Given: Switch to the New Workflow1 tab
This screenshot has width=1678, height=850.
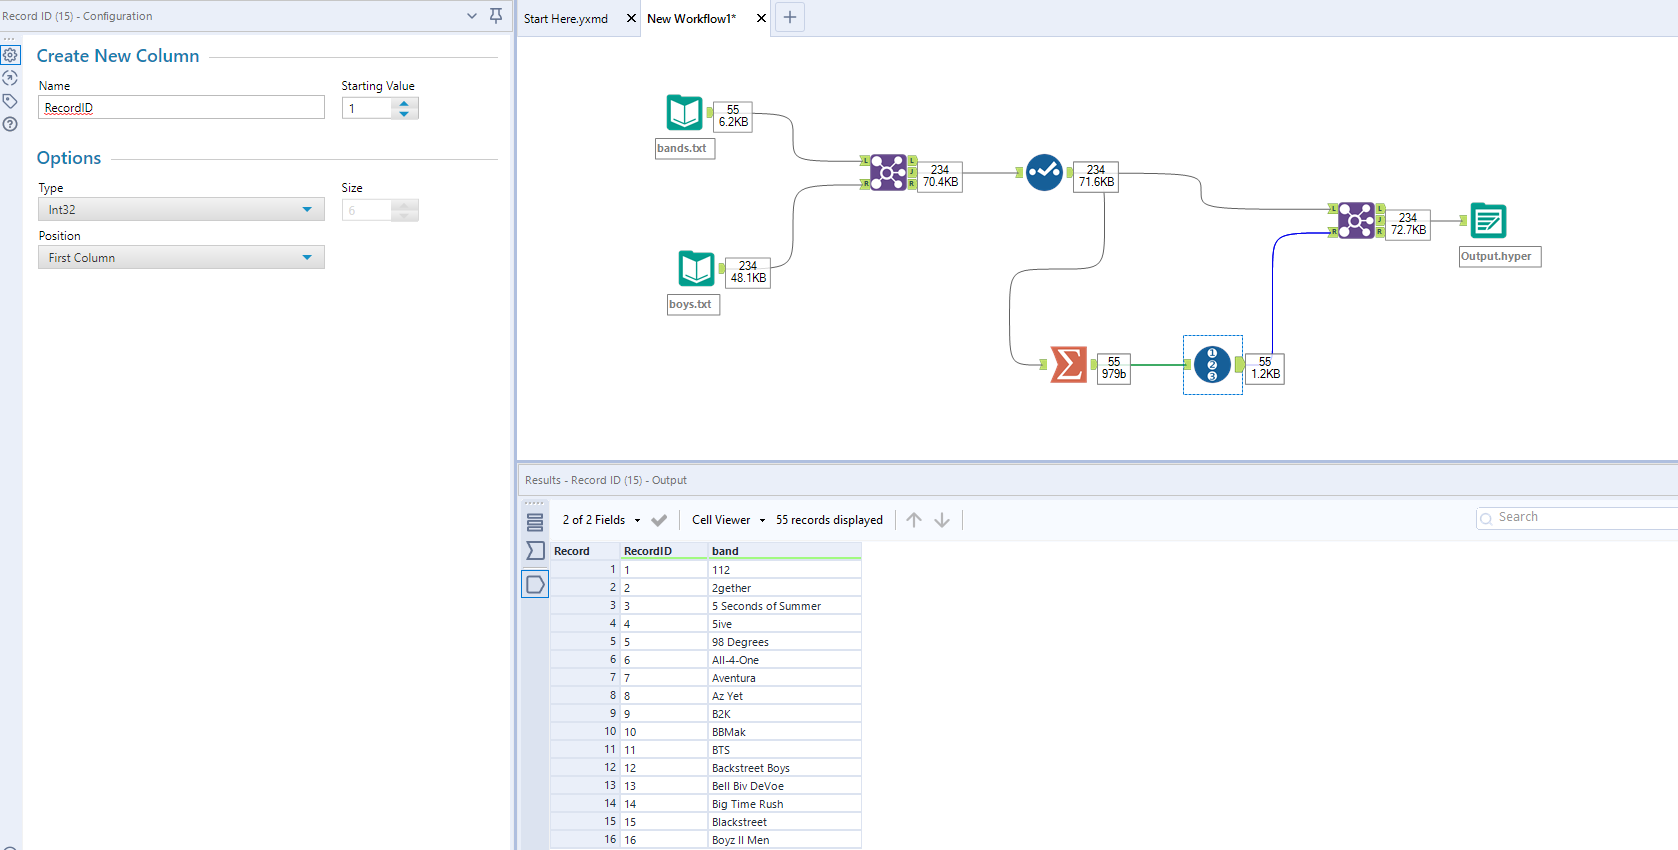Looking at the screenshot, I should point(691,19).
